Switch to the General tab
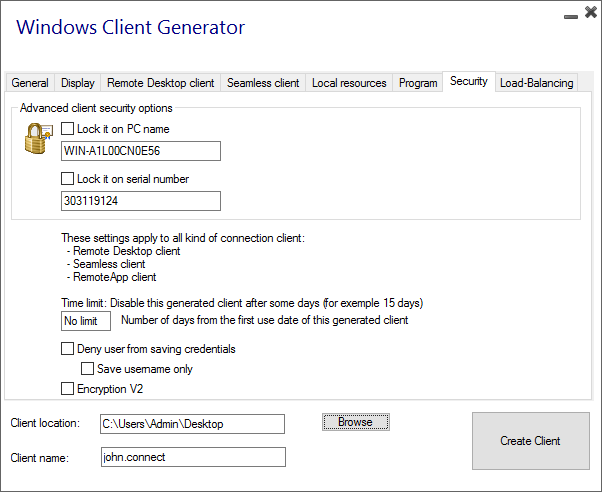 (30, 83)
